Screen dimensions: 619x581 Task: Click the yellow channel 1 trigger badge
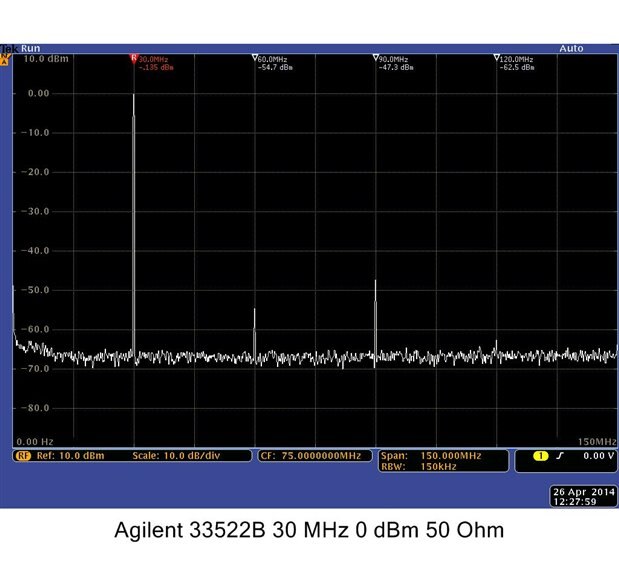[x=540, y=456]
